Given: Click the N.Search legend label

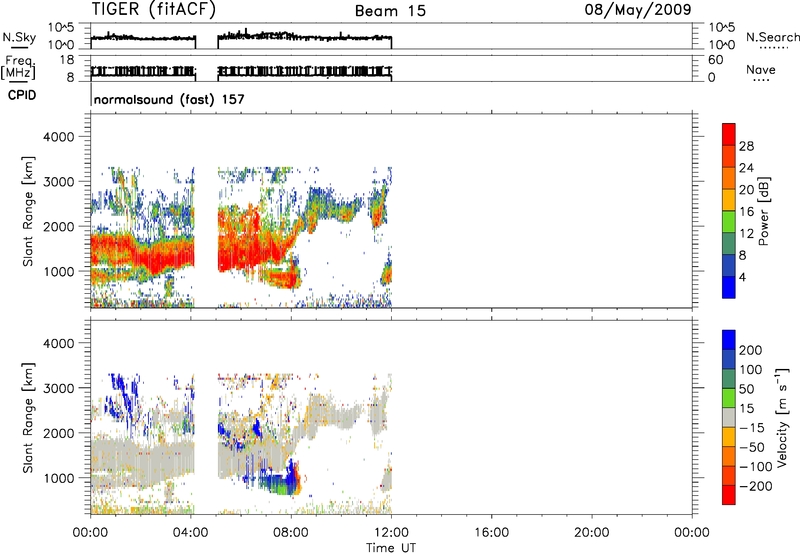Looking at the screenshot, I should [772, 37].
